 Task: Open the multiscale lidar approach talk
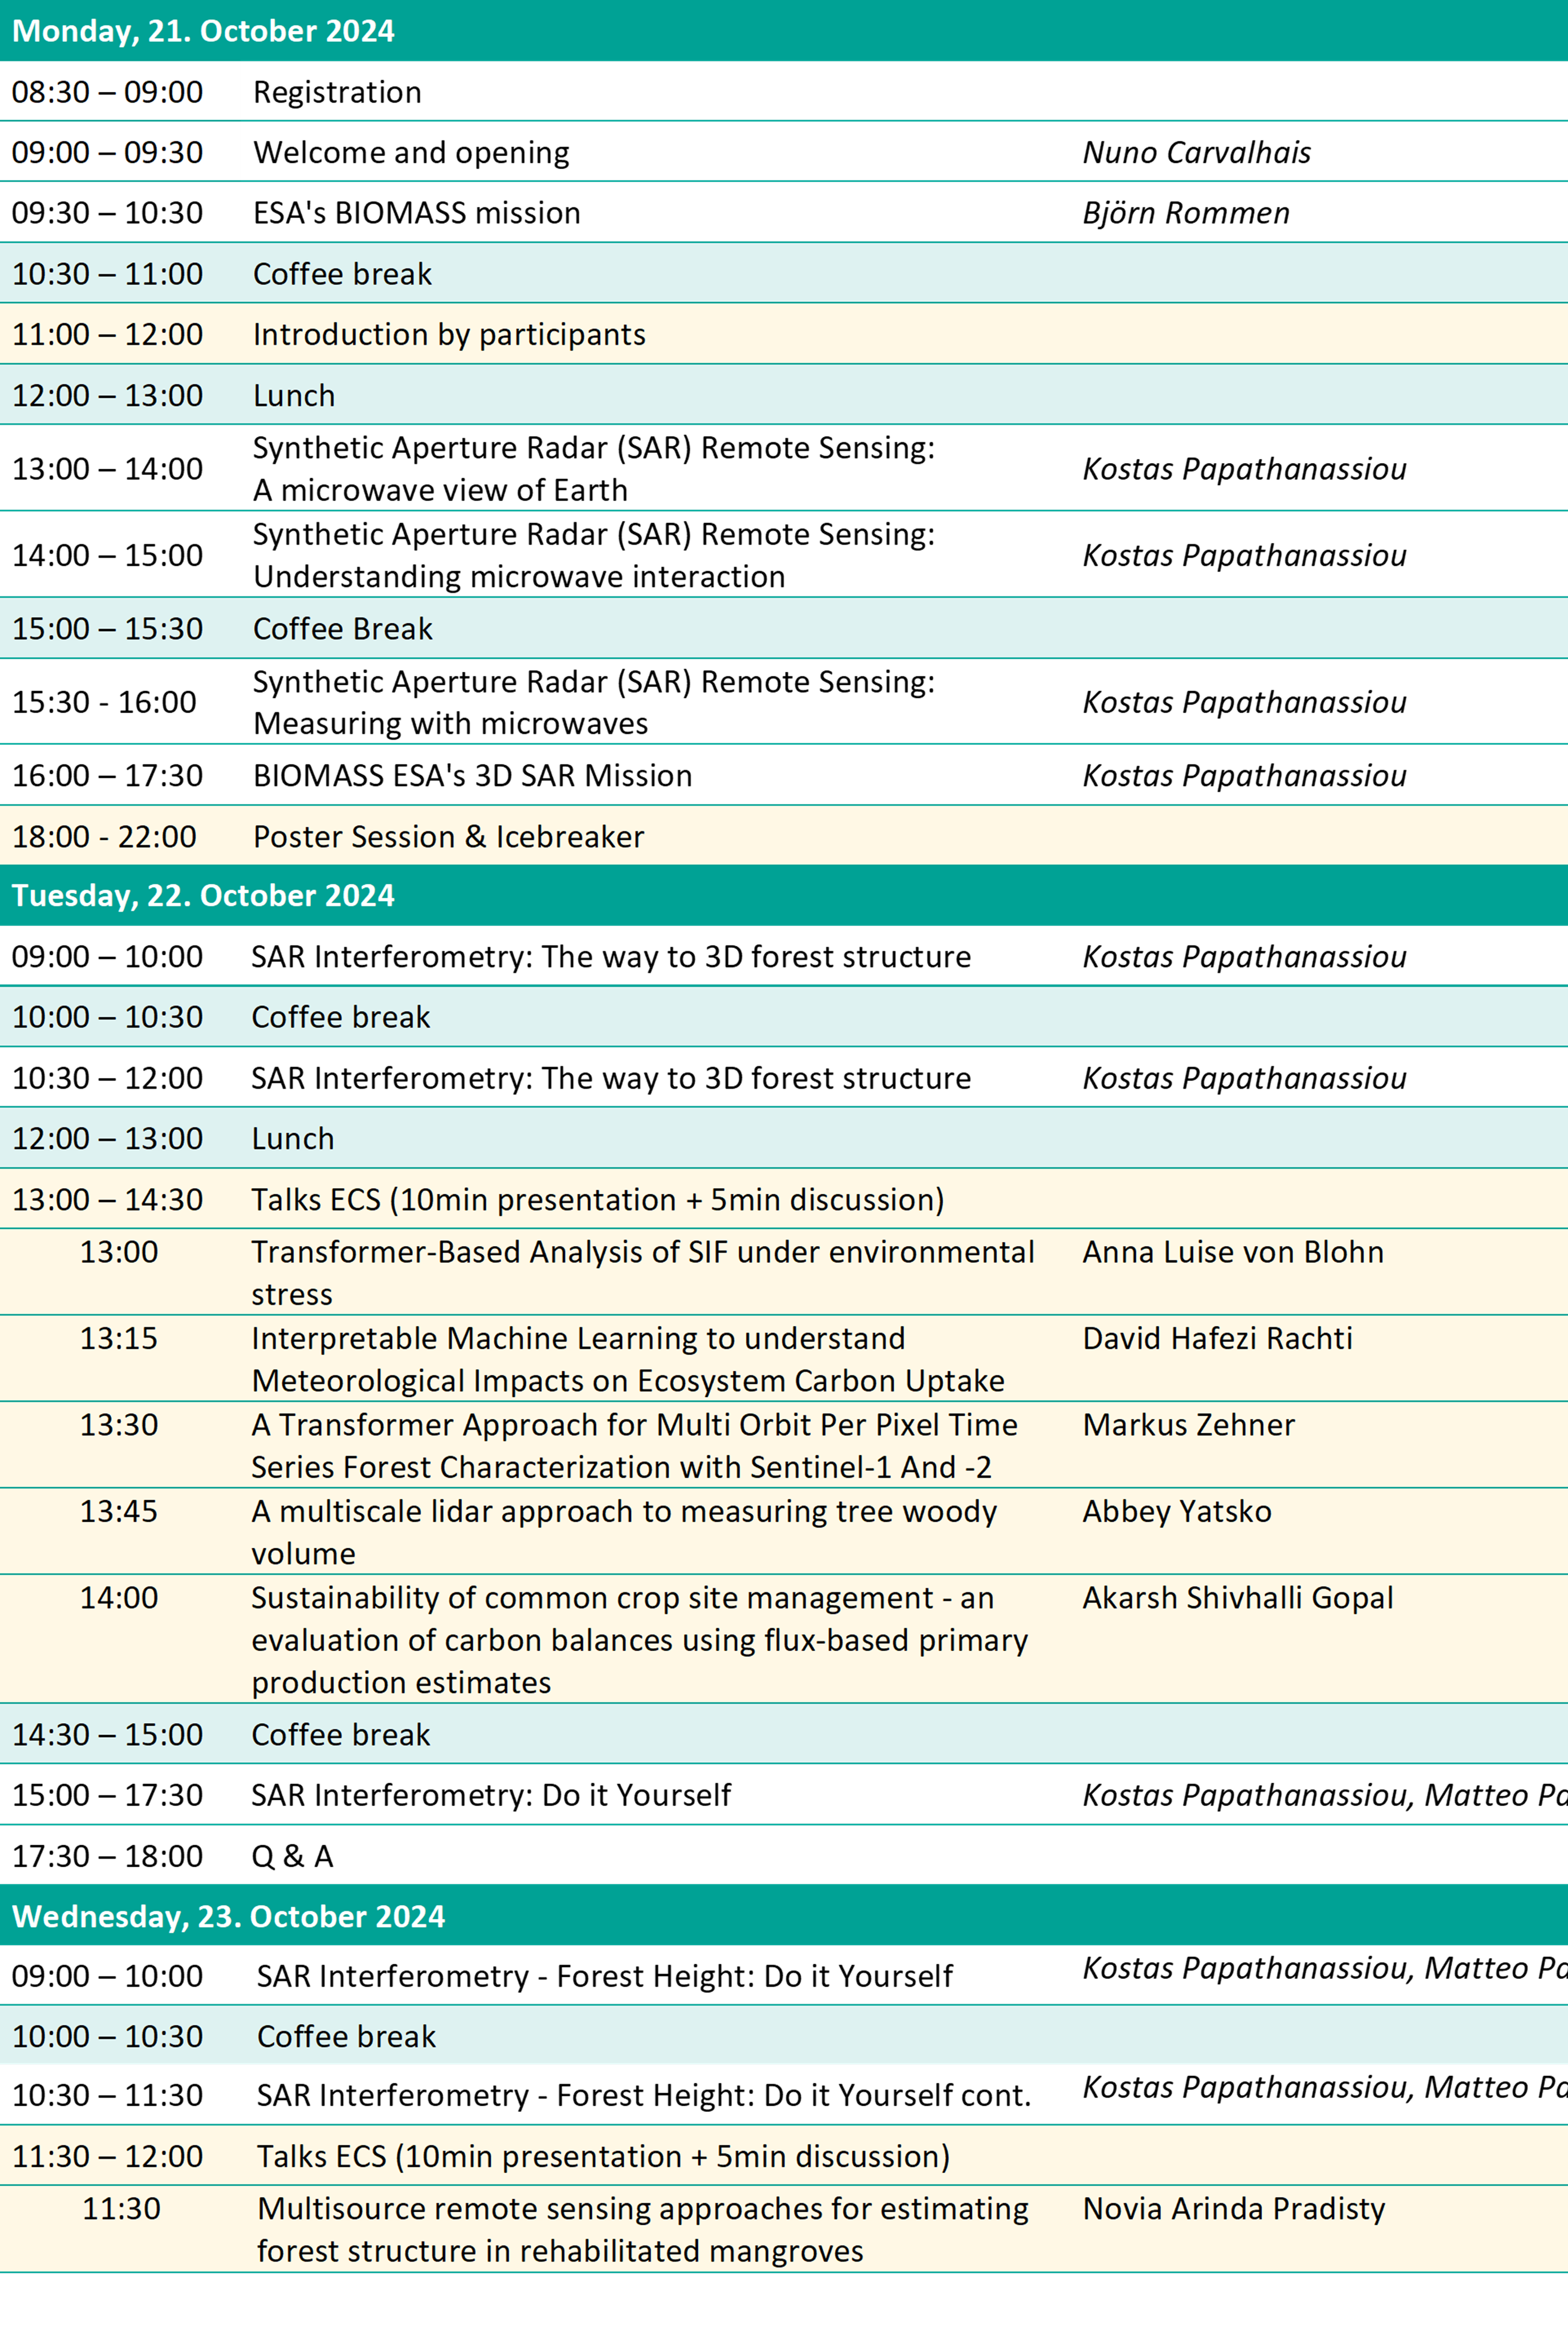tap(623, 1531)
